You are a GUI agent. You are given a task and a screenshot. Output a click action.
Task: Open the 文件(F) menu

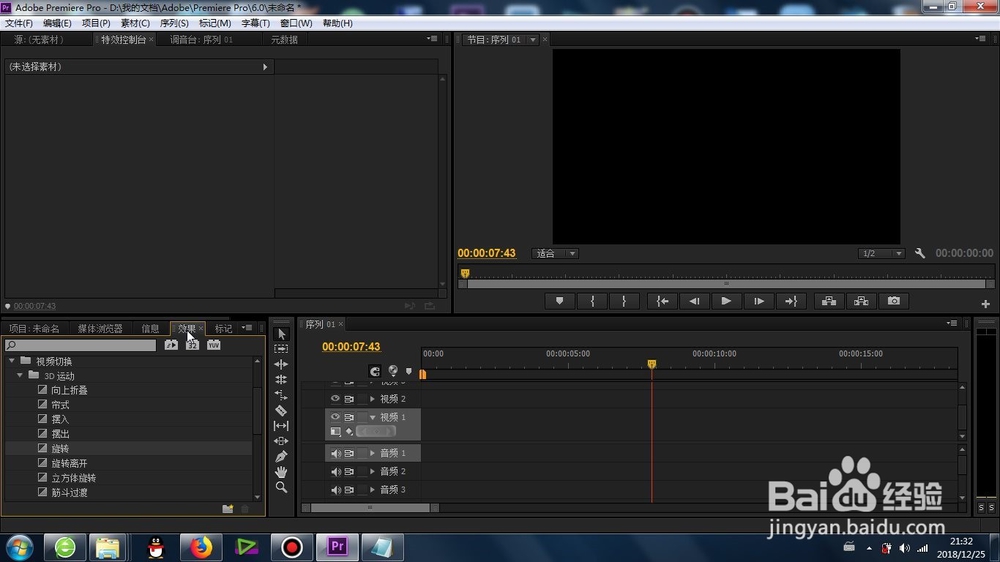click(19, 23)
